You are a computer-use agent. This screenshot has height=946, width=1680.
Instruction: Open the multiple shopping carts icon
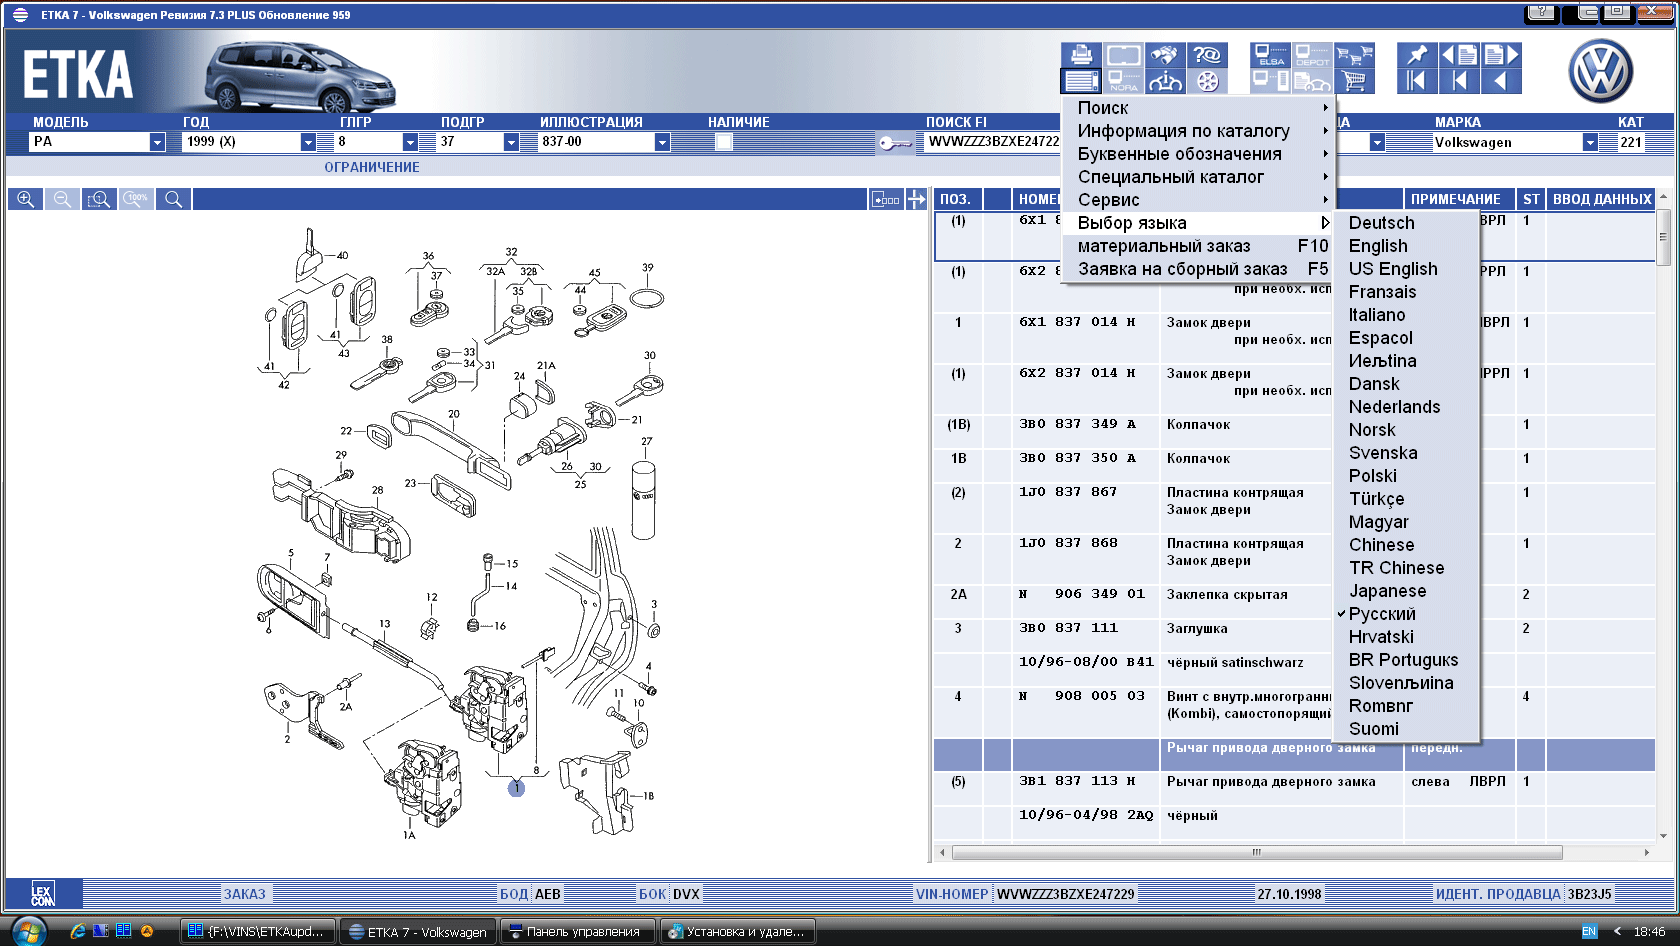point(1355,55)
